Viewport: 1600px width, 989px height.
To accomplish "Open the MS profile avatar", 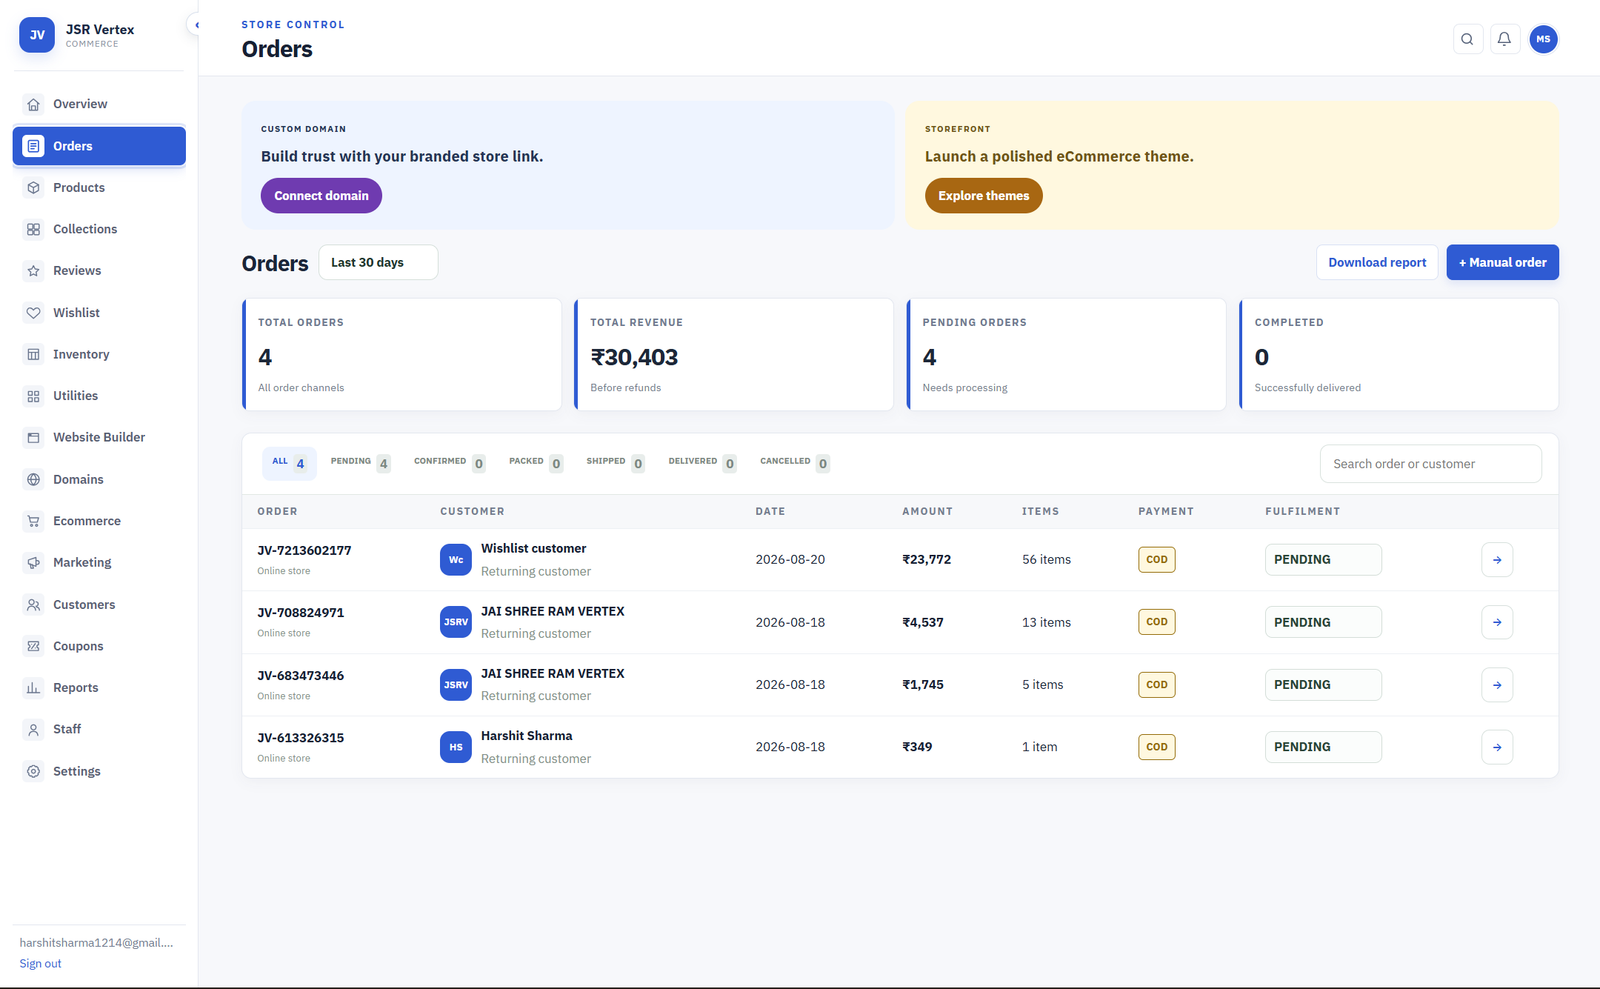I will point(1543,39).
